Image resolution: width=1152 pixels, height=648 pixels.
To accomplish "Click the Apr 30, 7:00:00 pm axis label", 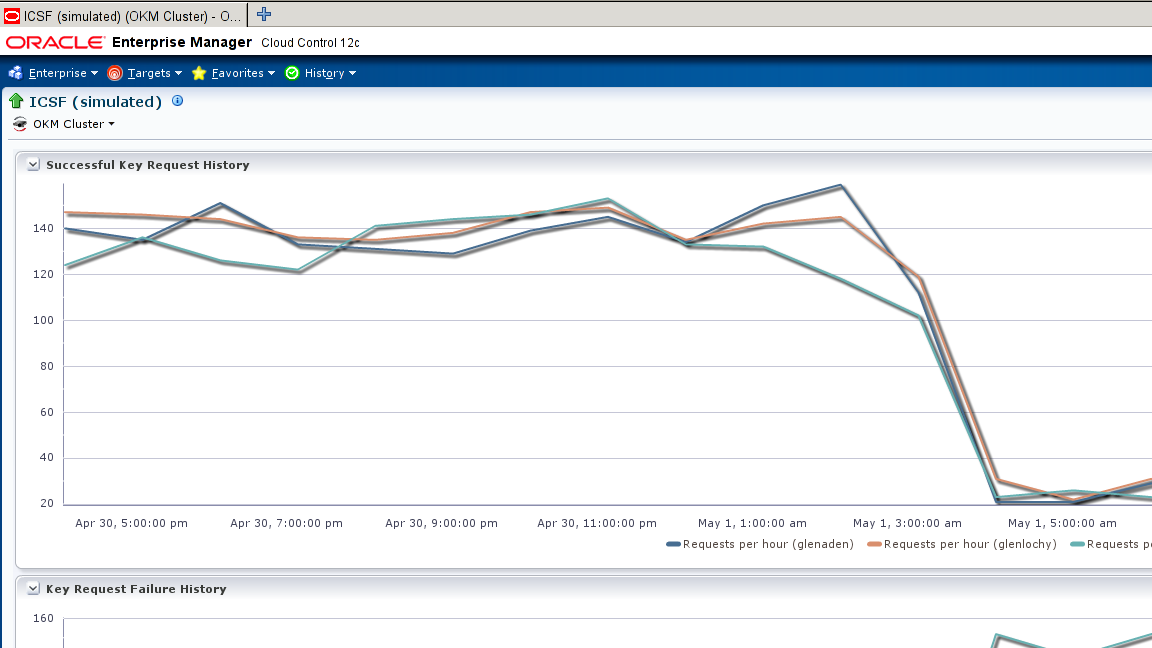I will tap(287, 523).
